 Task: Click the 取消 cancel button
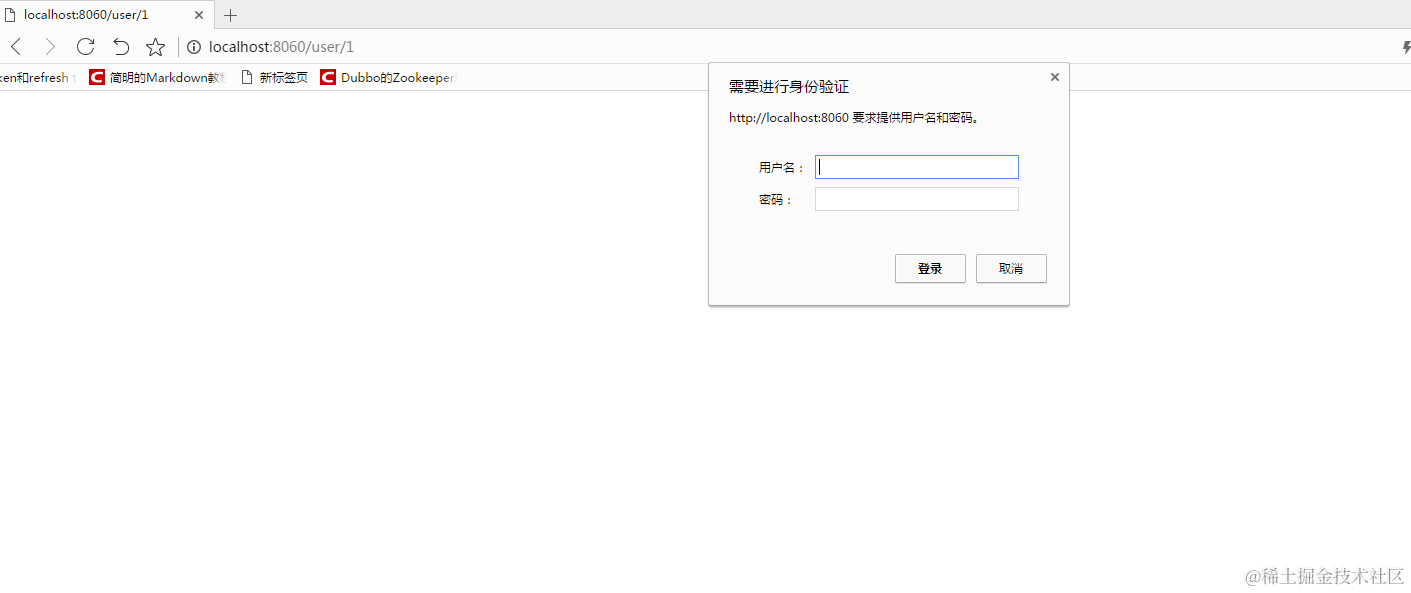click(x=1010, y=268)
